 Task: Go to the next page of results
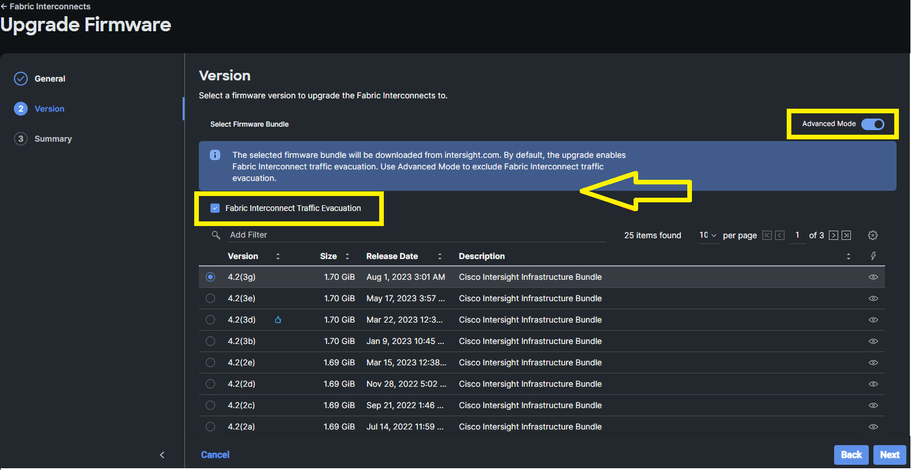point(833,235)
